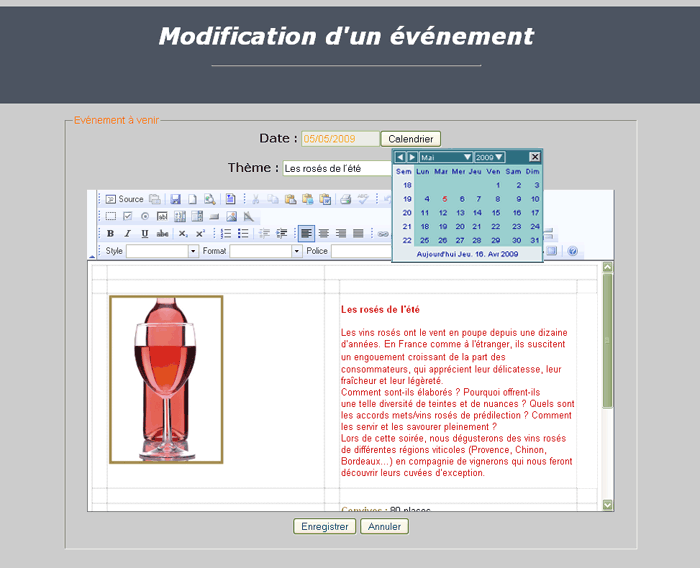This screenshot has height=568, width=700.
Task: Click Paste as plain text icon
Action: click(x=308, y=199)
